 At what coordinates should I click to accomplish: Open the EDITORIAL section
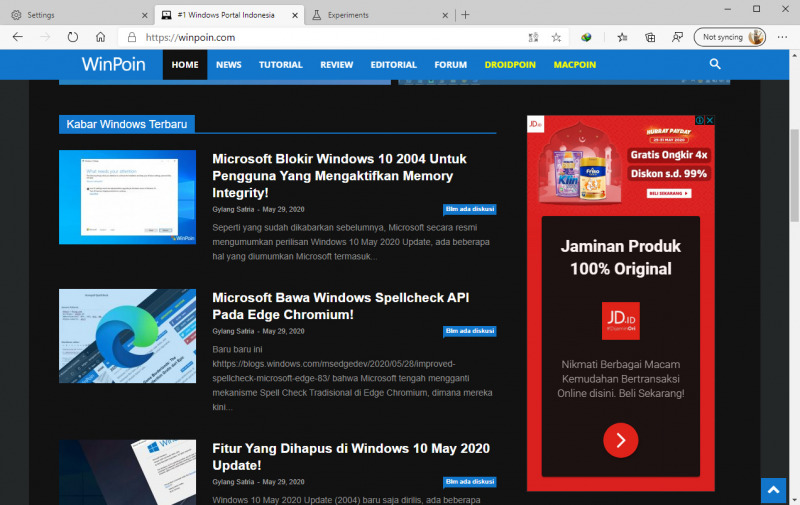tap(393, 65)
